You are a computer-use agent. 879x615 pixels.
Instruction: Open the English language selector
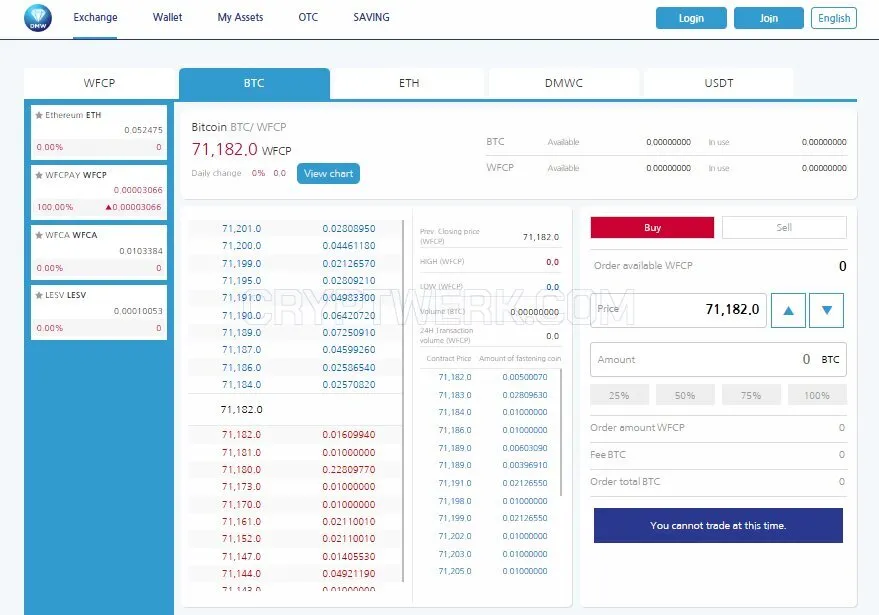(x=834, y=18)
